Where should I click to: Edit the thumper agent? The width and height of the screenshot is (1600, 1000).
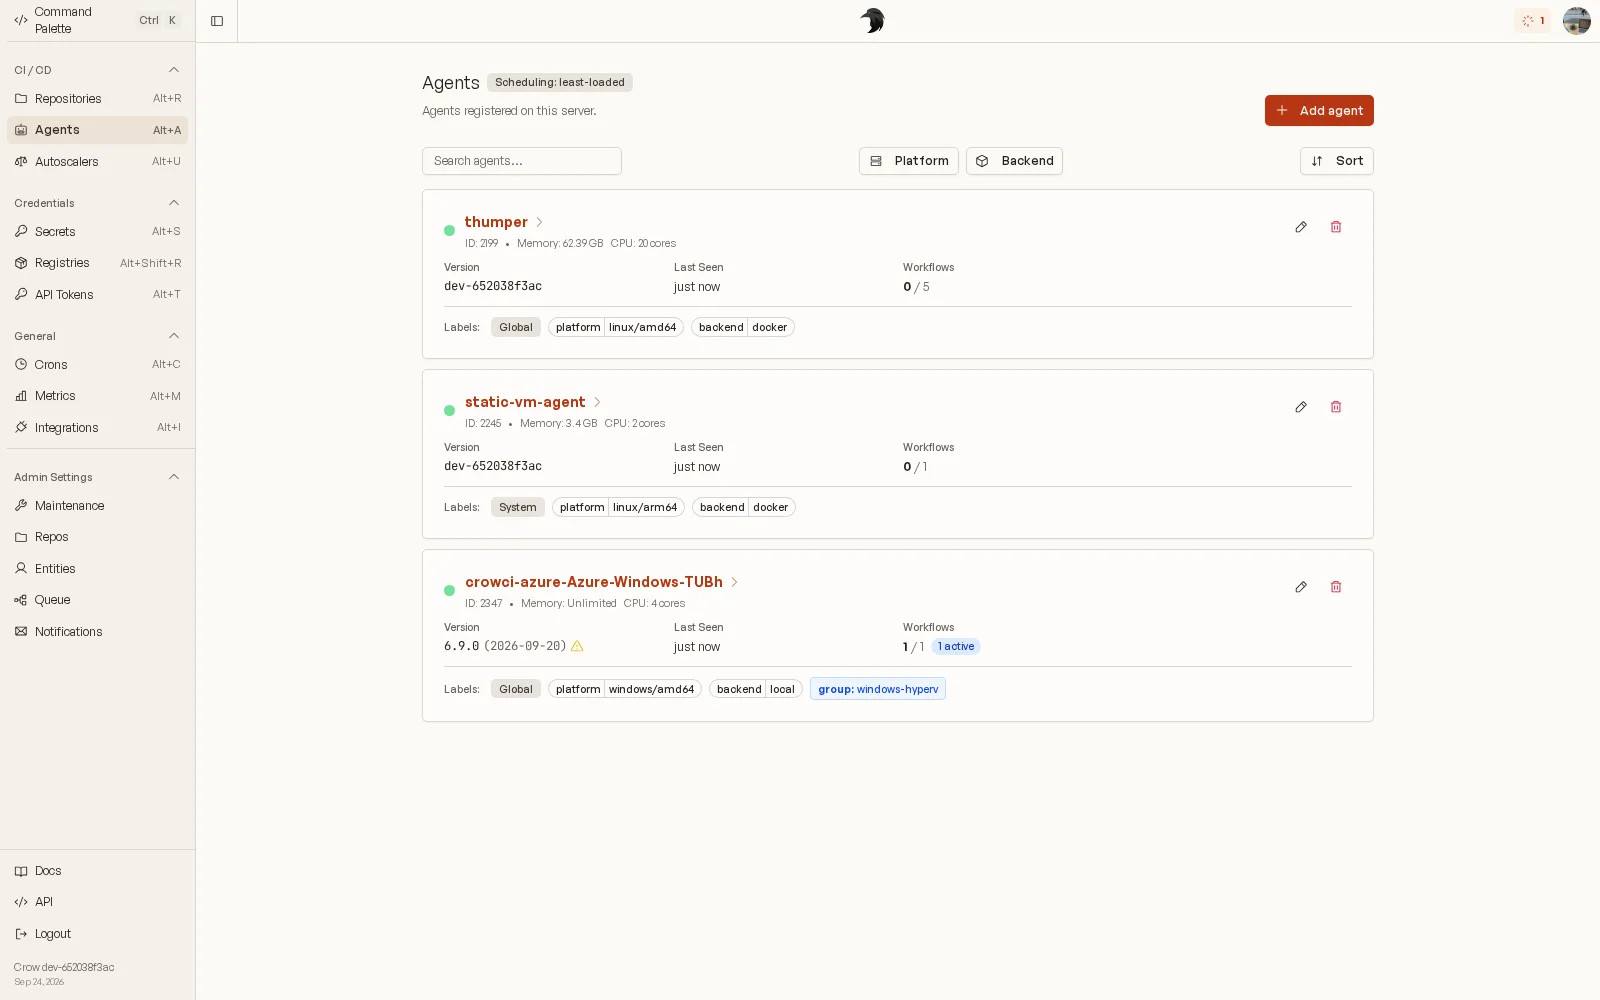pyautogui.click(x=1301, y=227)
